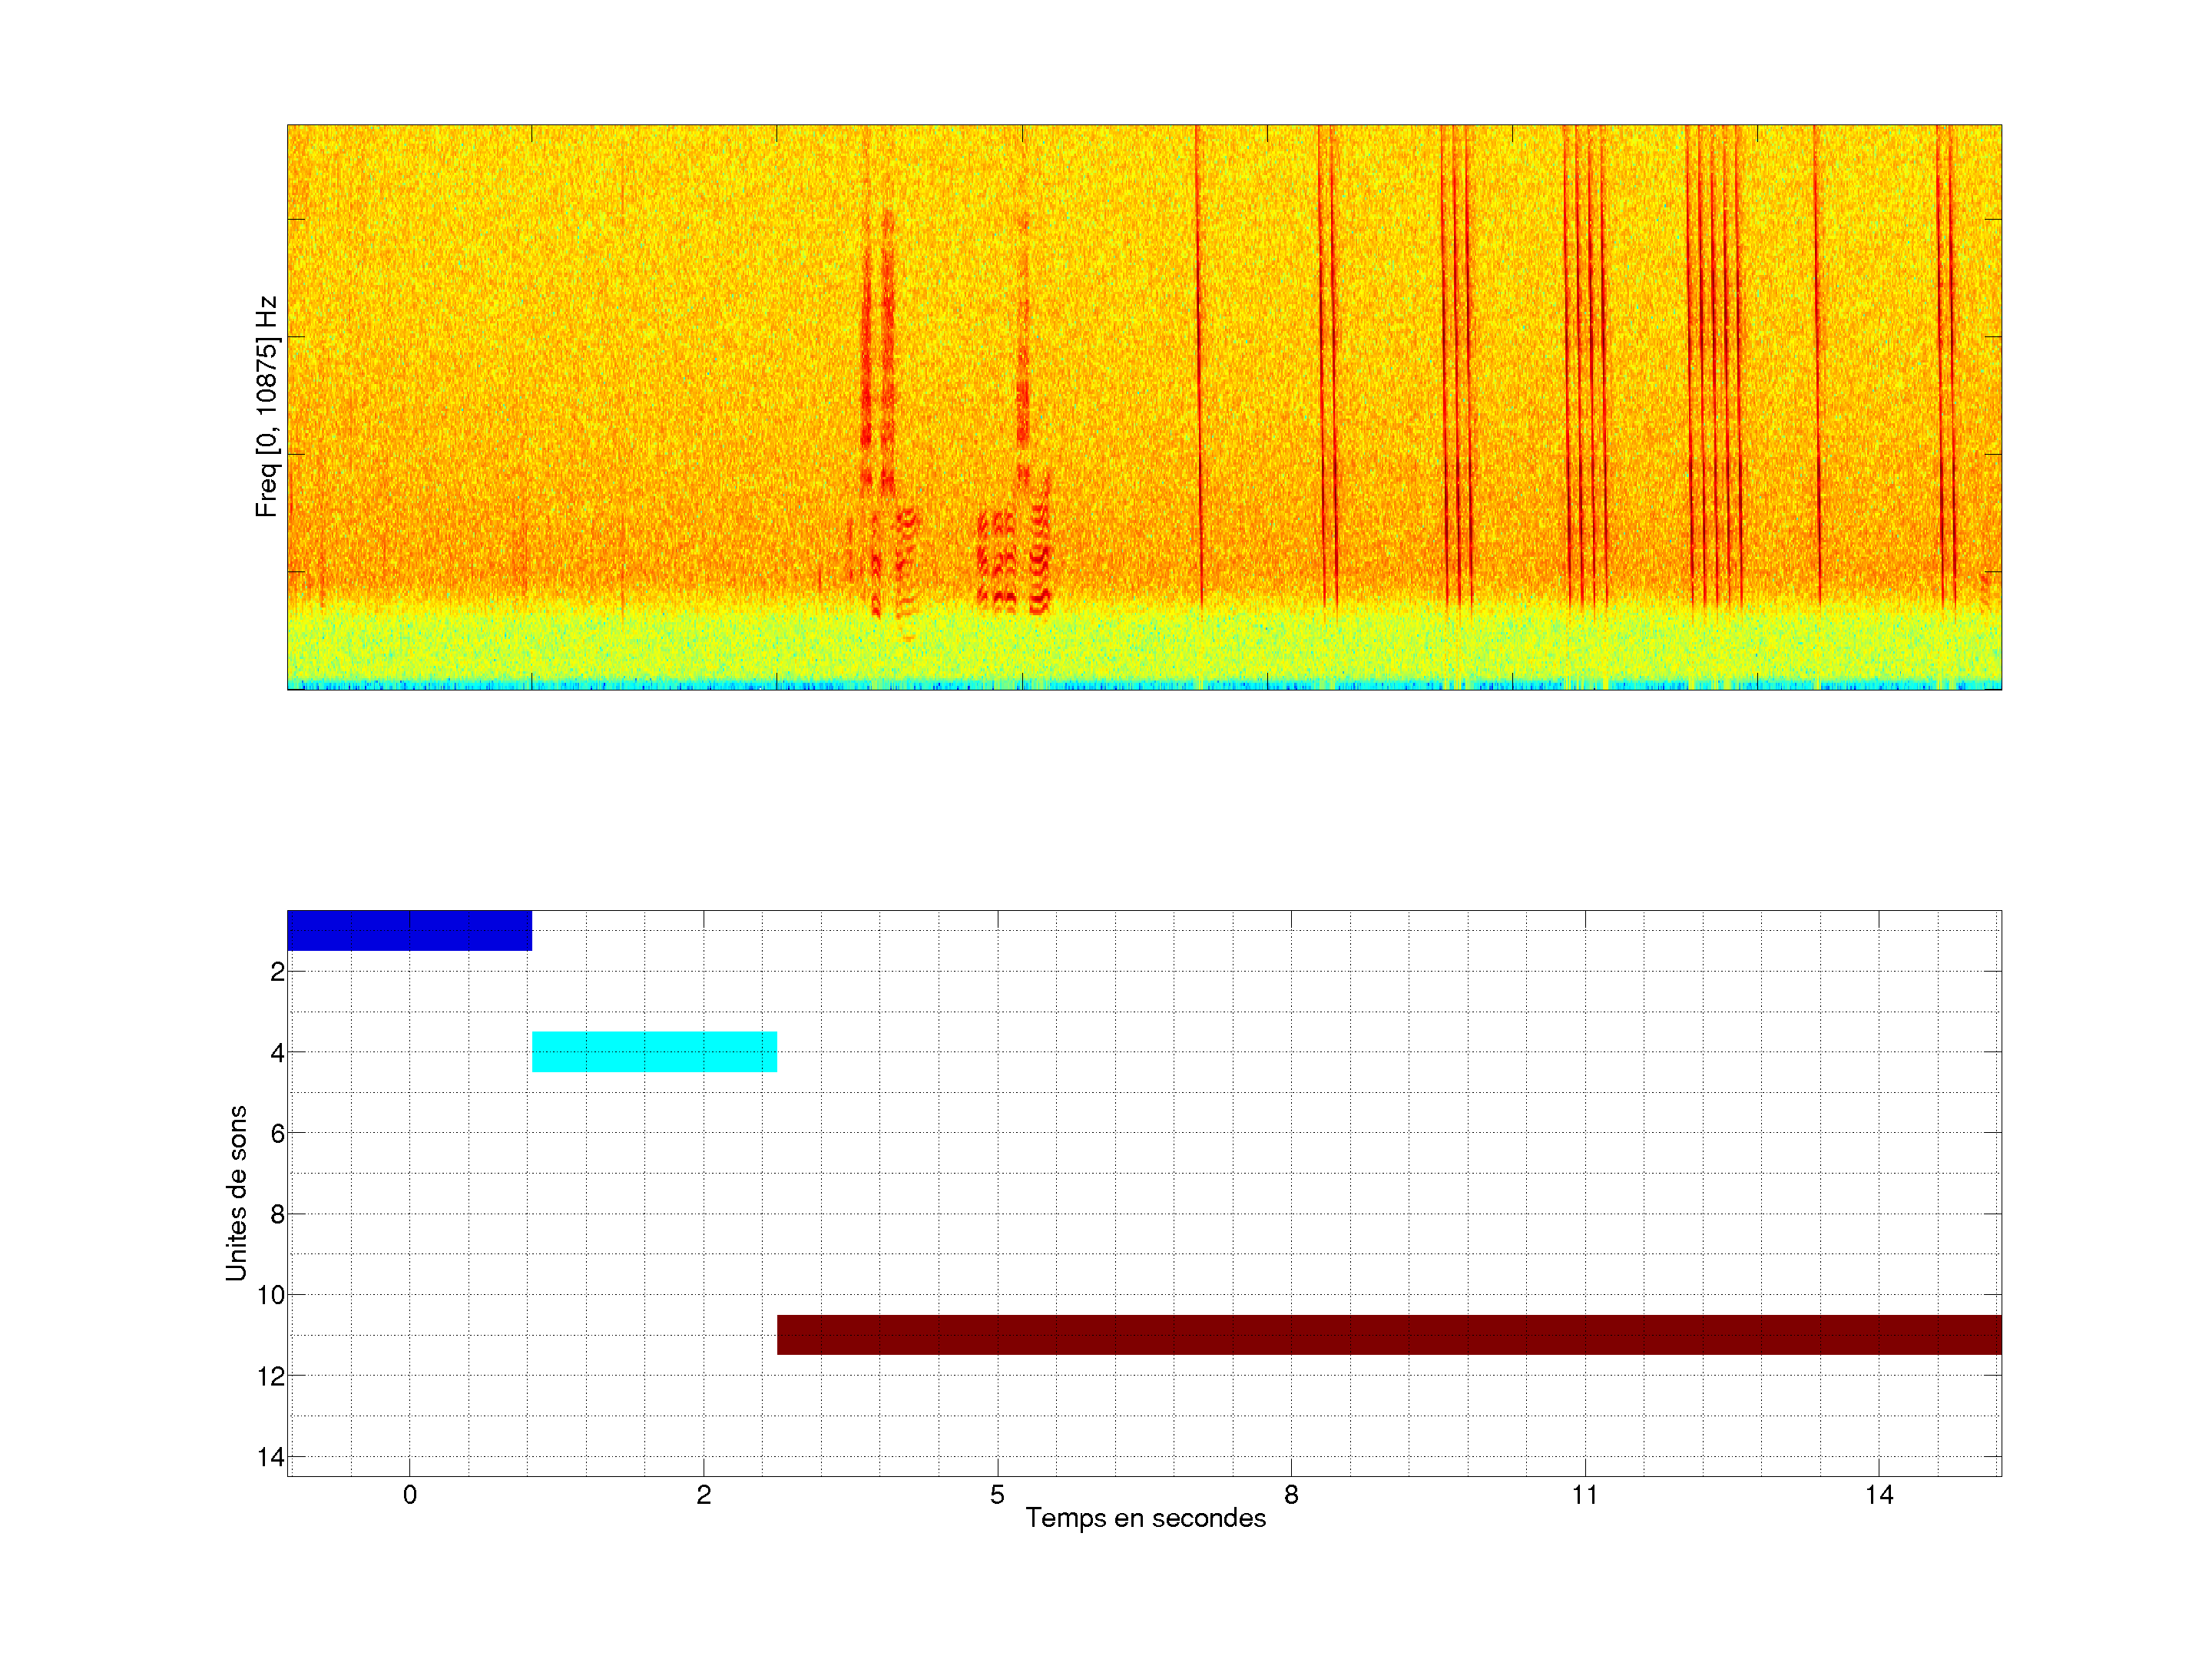The width and height of the screenshot is (2212, 1659).
Task: Select the 'Unites de sons' axis label
Action: [x=236, y=1193]
